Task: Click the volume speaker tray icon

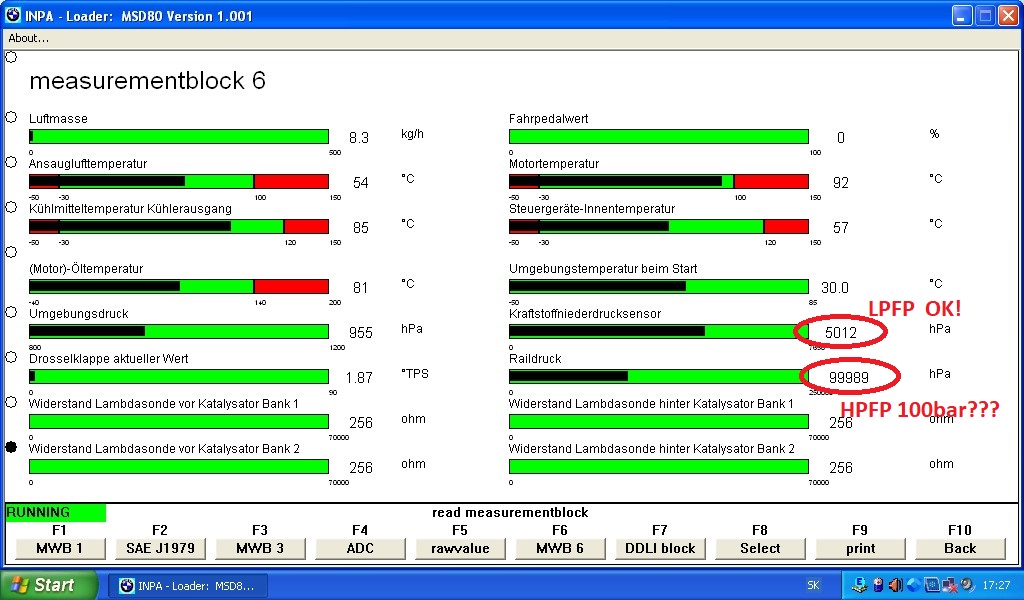Action: [896, 586]
